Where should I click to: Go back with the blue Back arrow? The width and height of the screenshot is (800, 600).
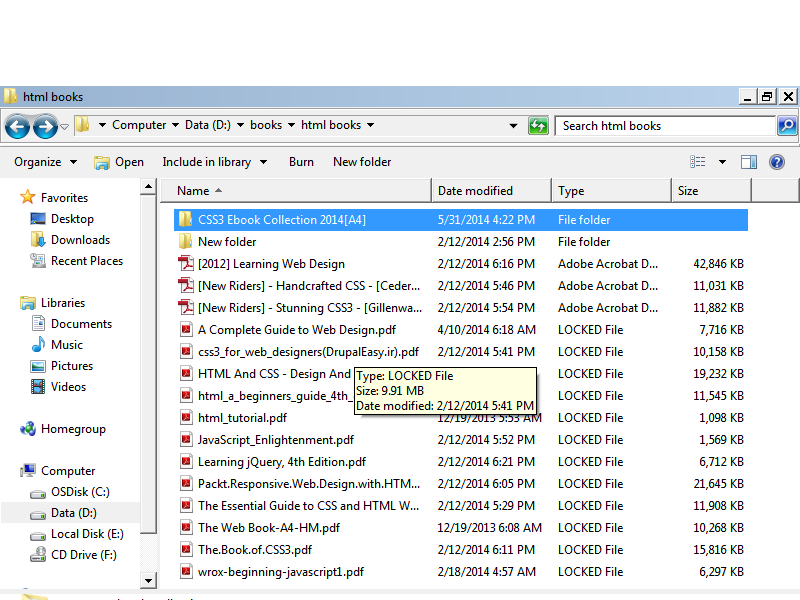coord(17,126)
